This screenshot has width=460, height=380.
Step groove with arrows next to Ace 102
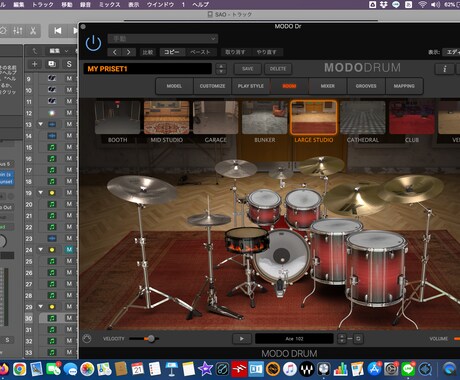[x=342, y=339]
